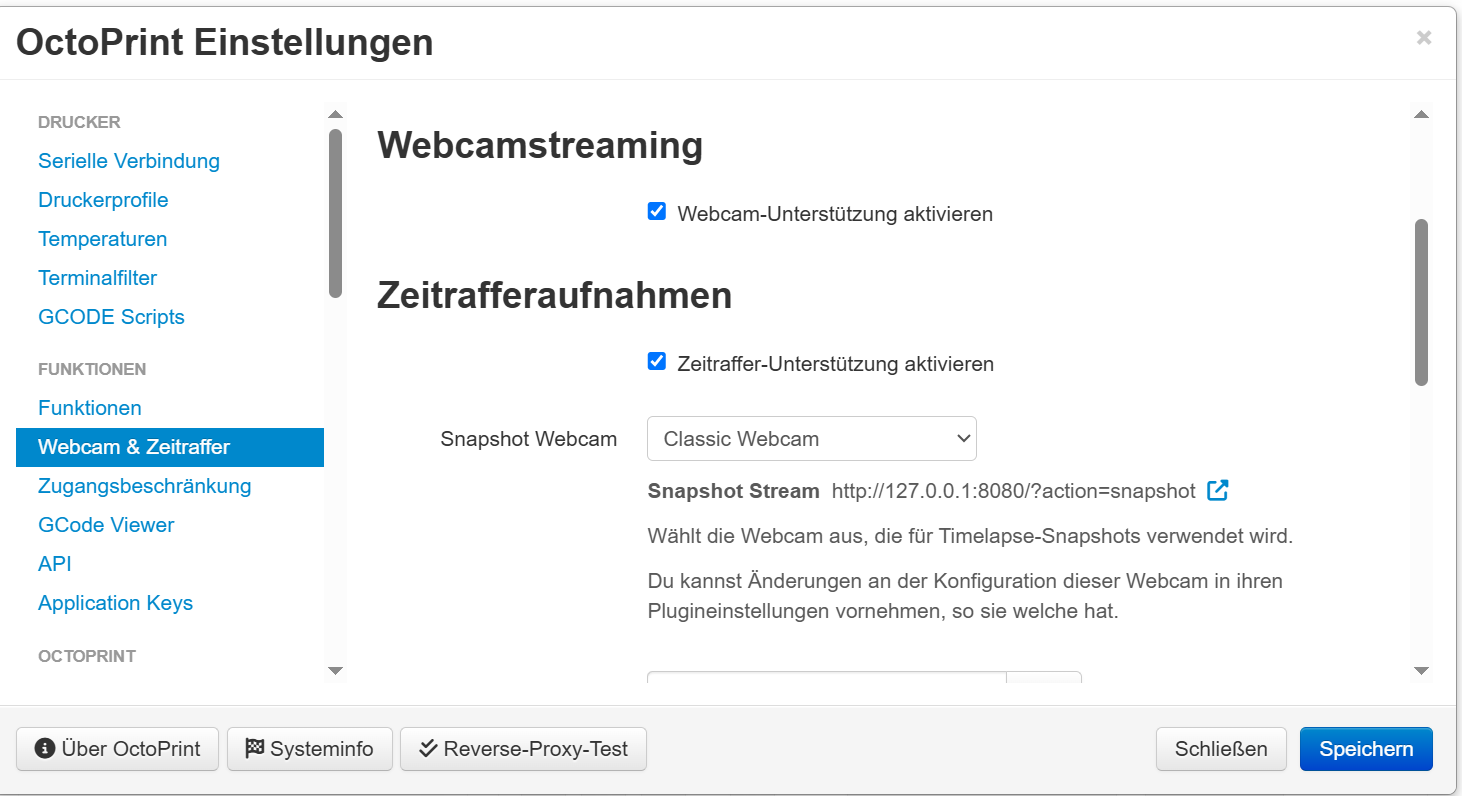The width and height of the screenshot is (1462, 796).
Task: Click Schließen to close settings
Action: tap(1221, 749)
